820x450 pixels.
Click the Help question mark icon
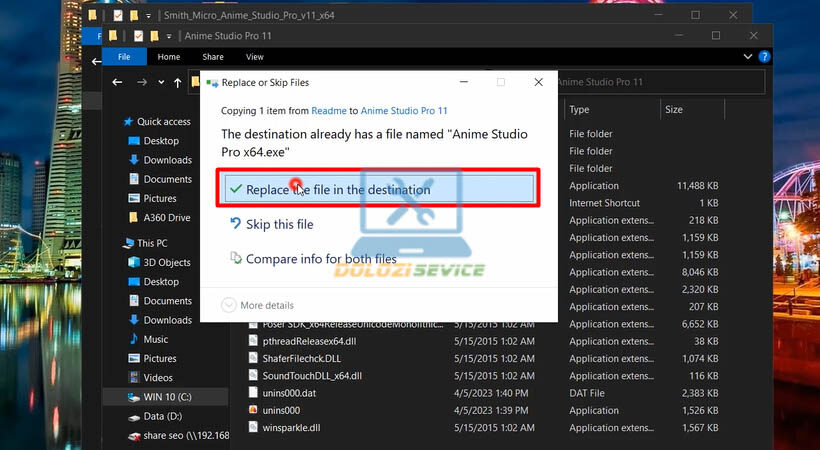pos(764,57)
